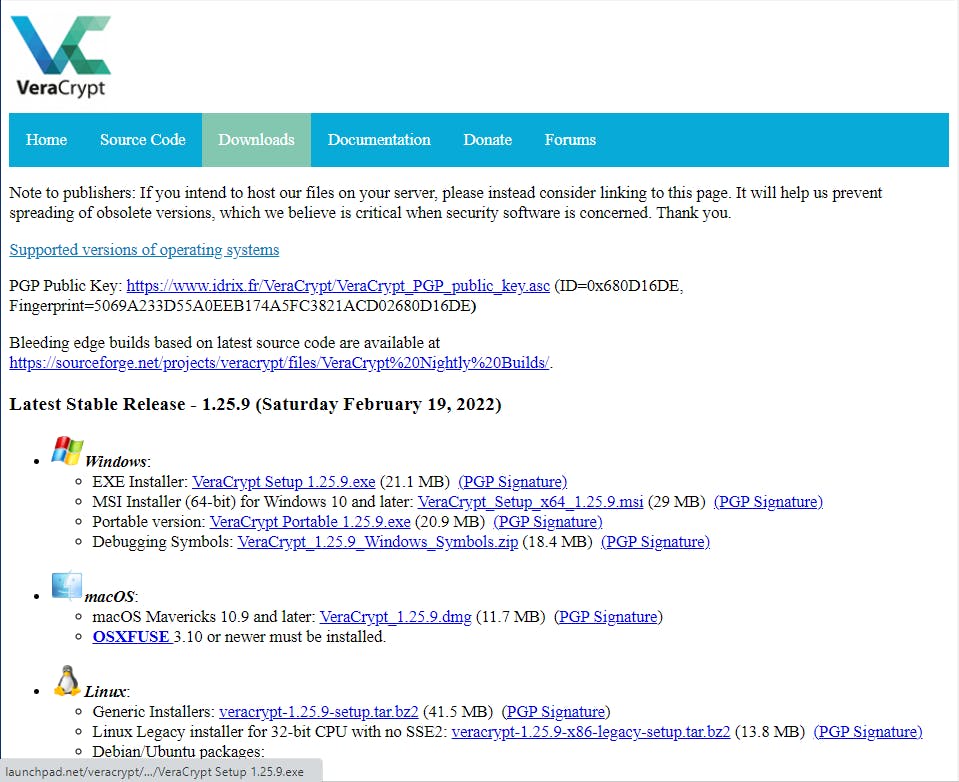Image resolution: width=959 pixels, height=782 pixels.
Task: Visit the Forums page
Action: pyautogui.click(x=570, y=139)
